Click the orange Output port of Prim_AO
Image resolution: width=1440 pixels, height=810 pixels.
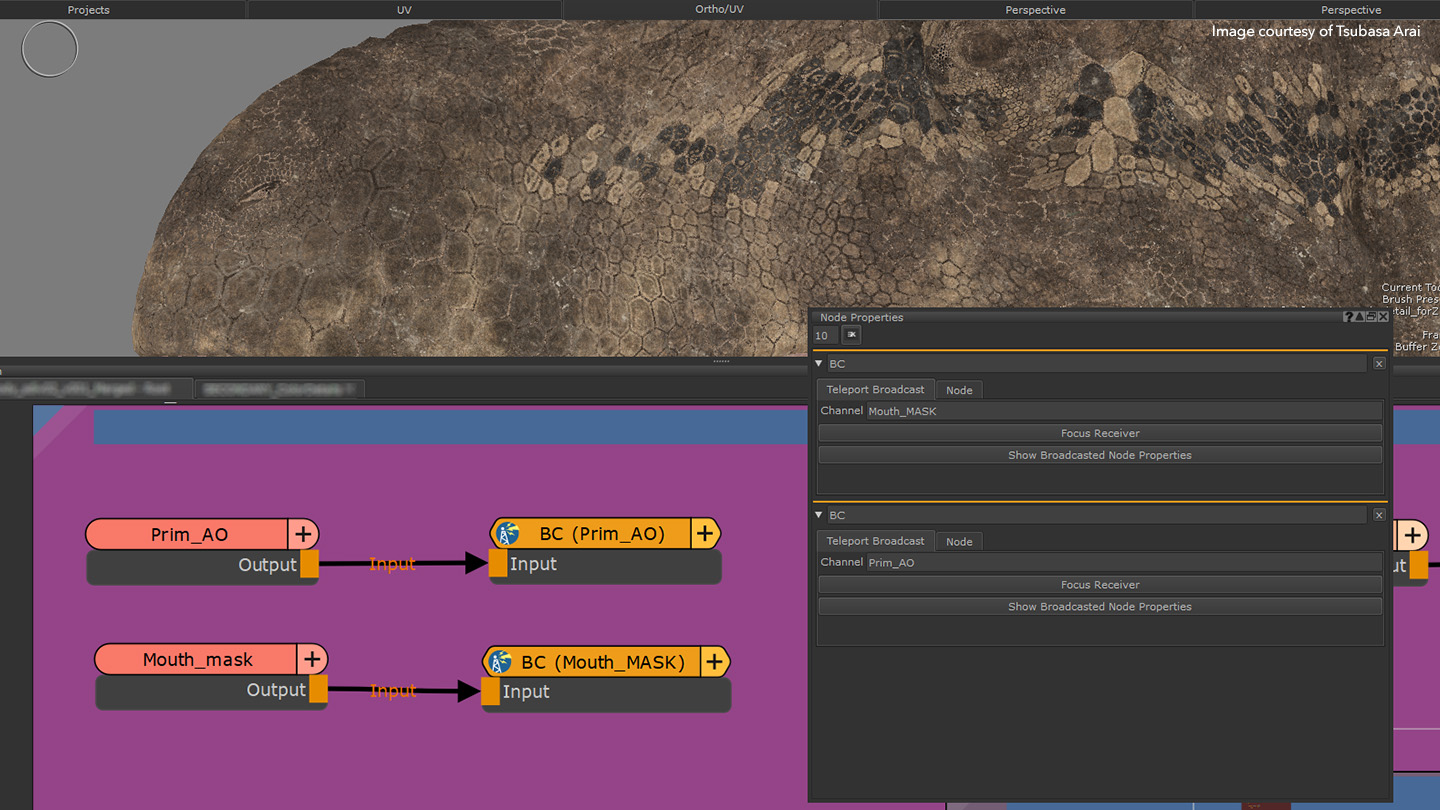[x=309, y=564]
